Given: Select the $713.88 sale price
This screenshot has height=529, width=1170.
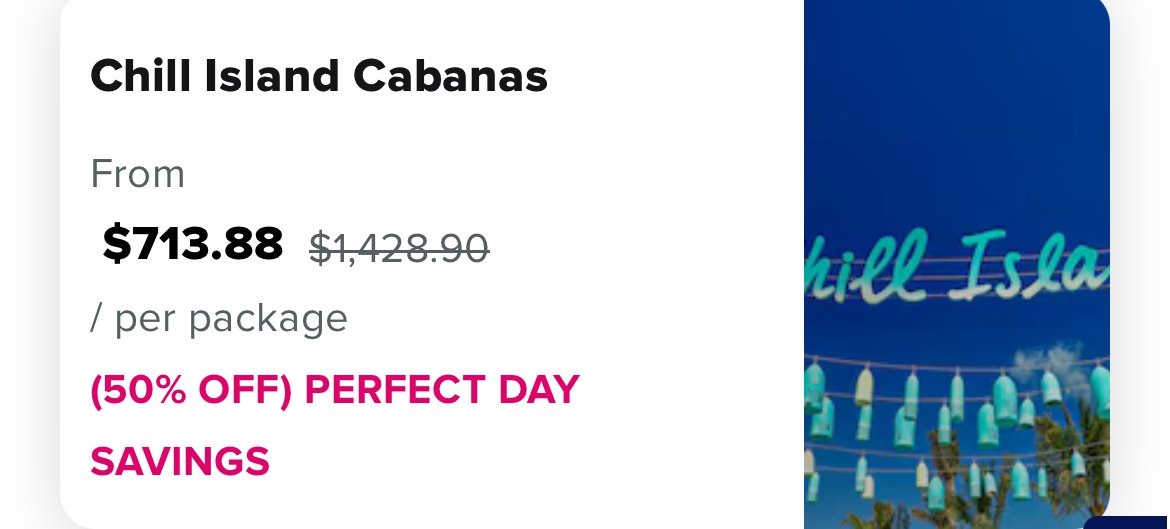Looking at the screenshot, I should 193,243.
